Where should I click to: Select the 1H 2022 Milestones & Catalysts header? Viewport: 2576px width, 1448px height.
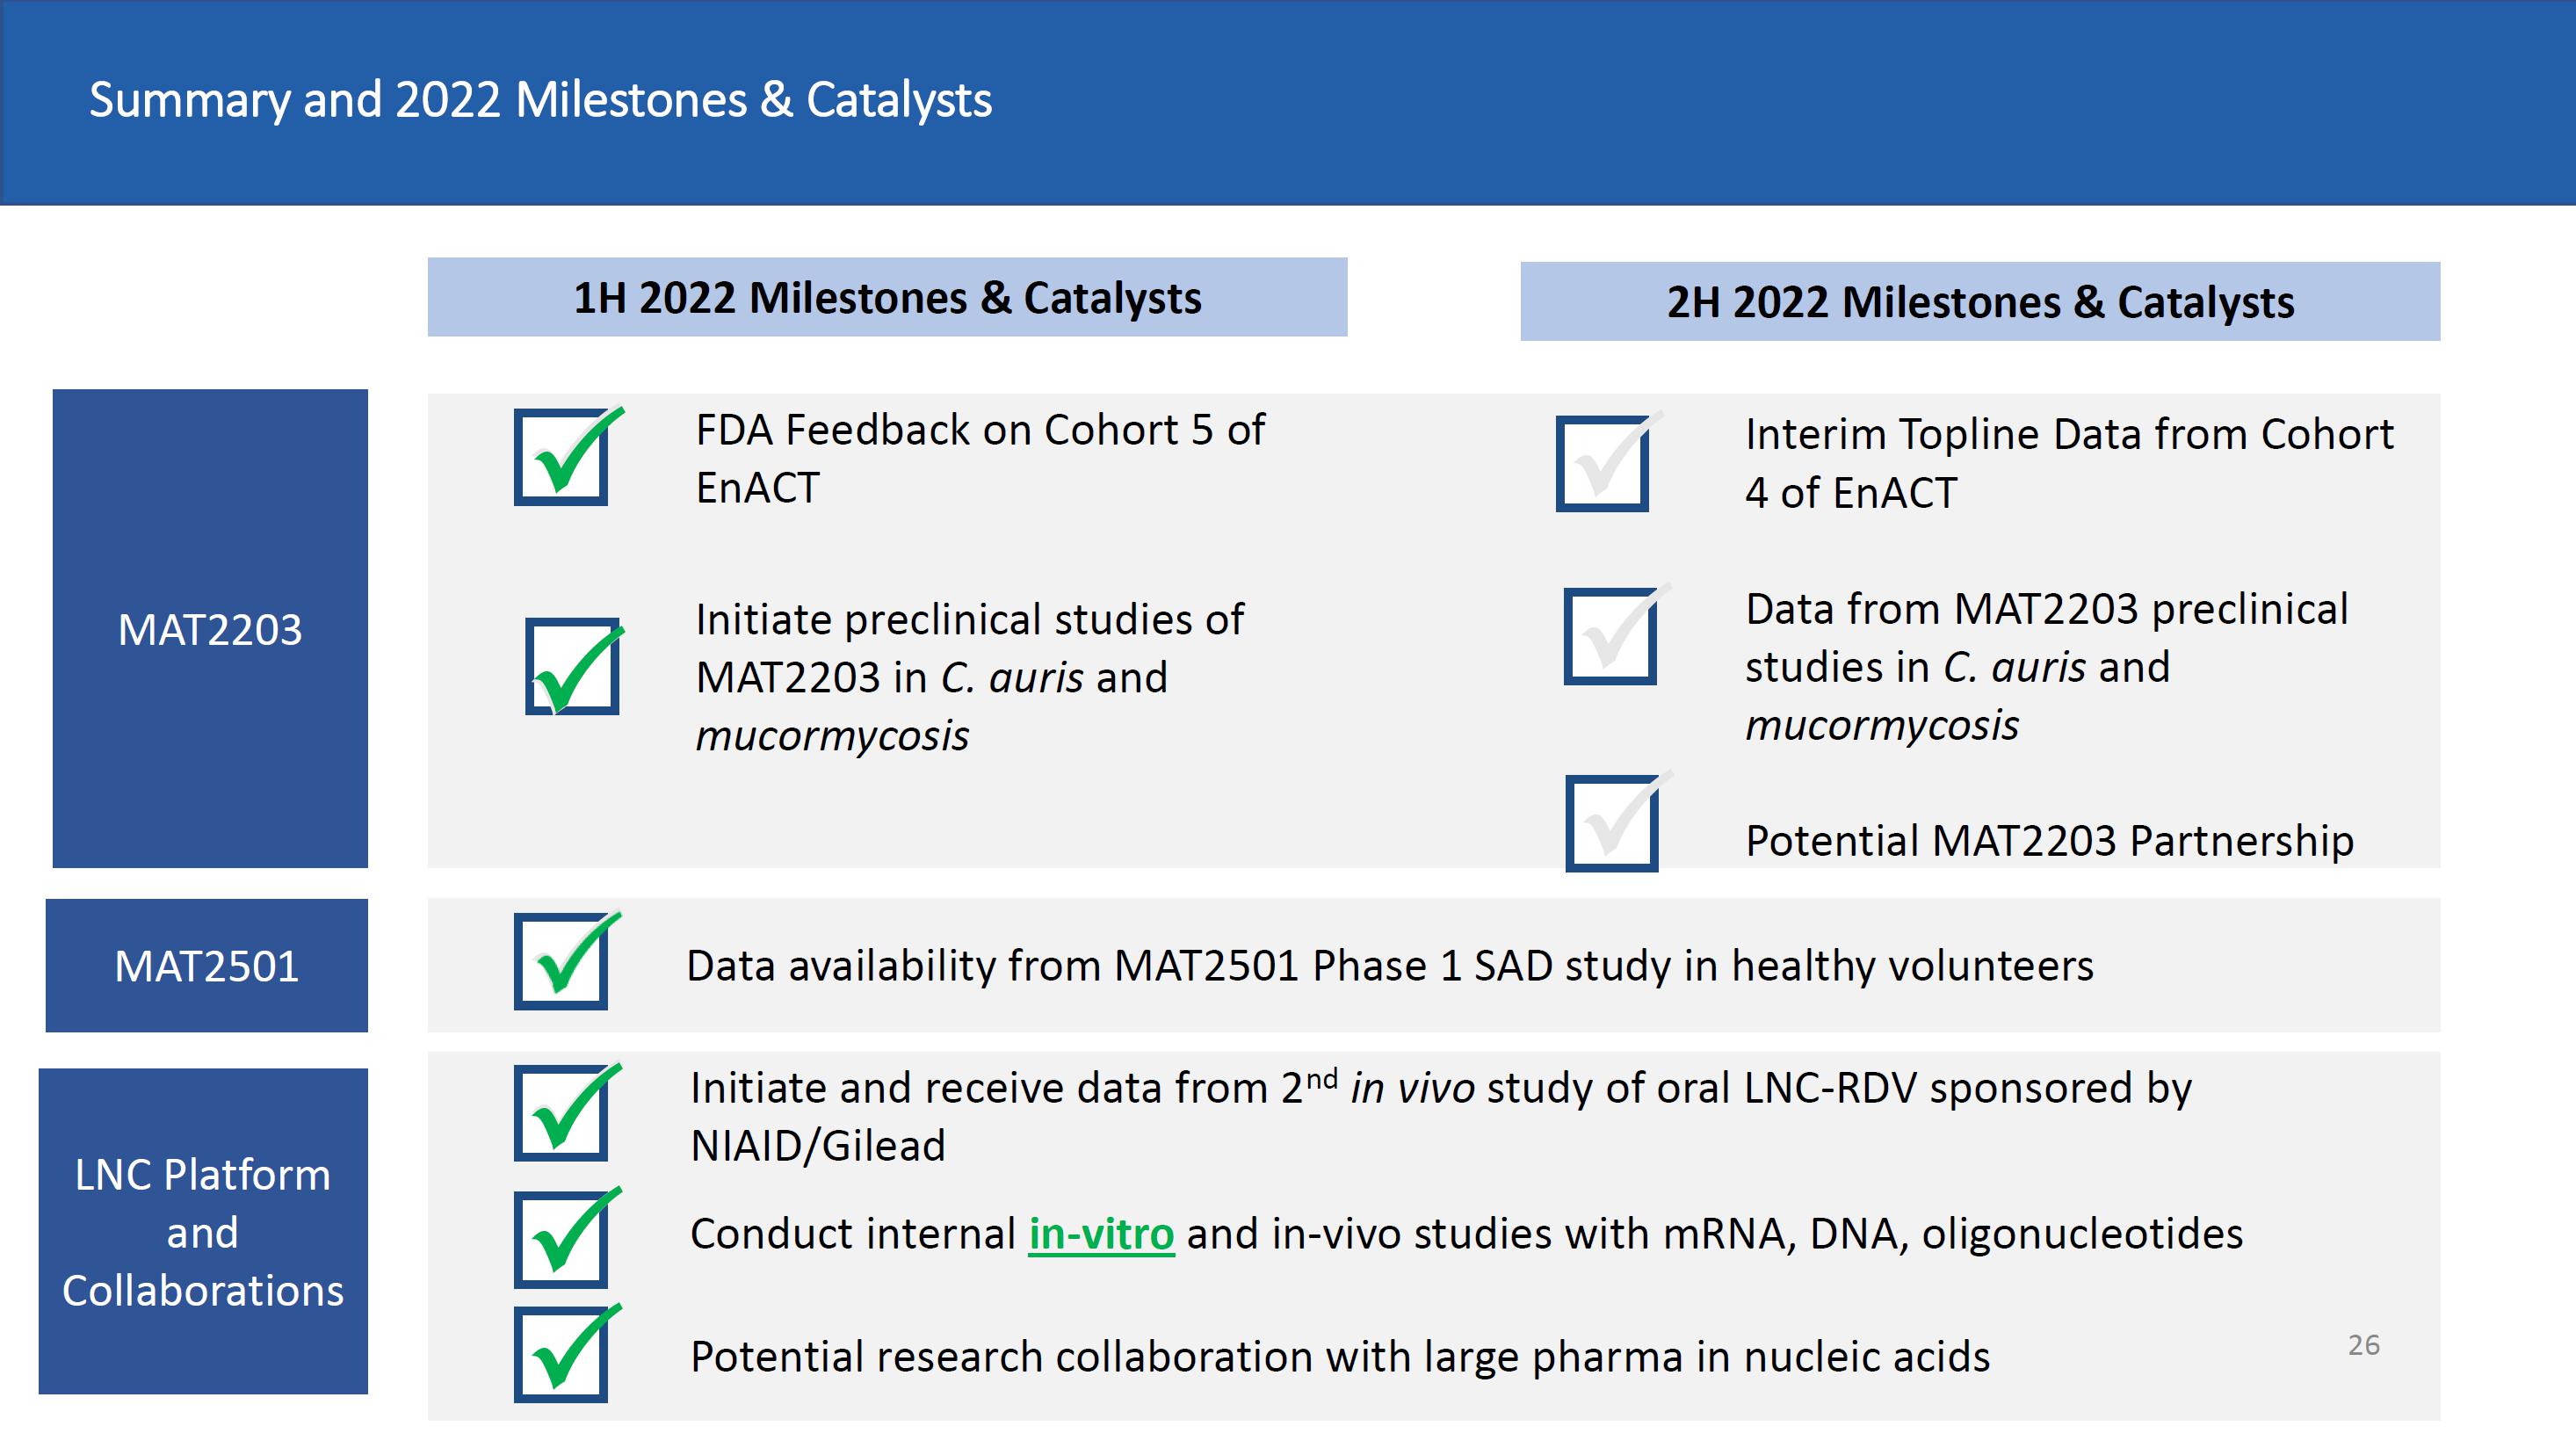click(887, 298)
